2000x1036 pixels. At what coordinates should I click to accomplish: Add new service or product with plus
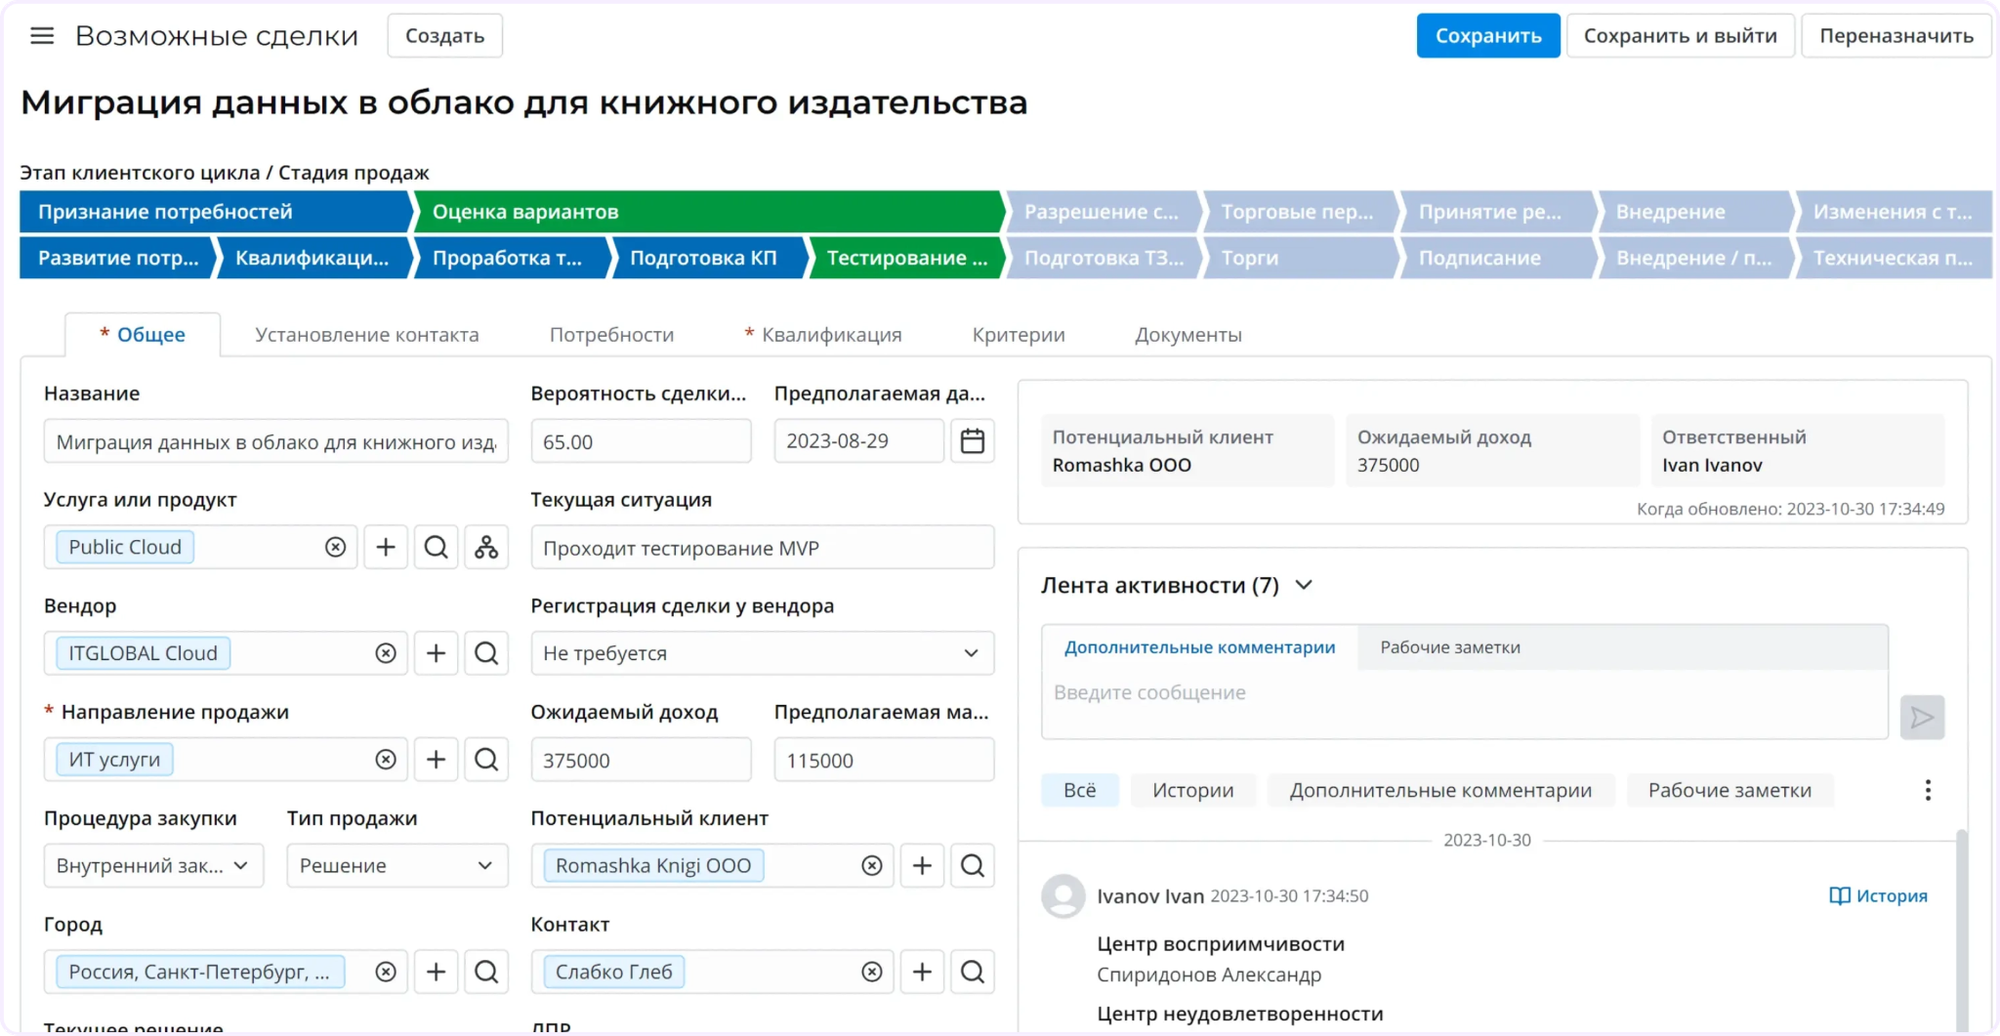click(x=386, y=547)
